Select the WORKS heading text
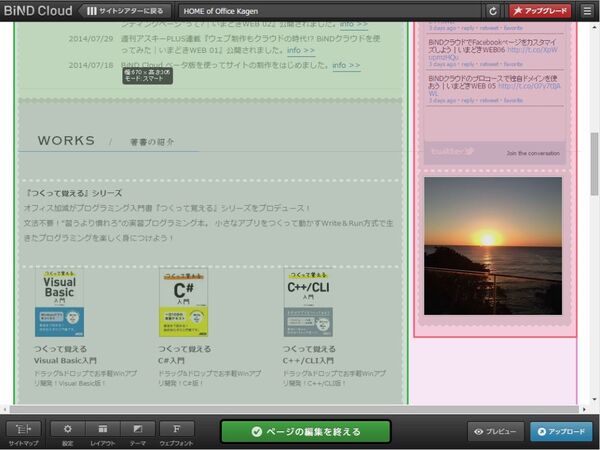The height and width of the screenshot is (450, 600). click(66, 140)
